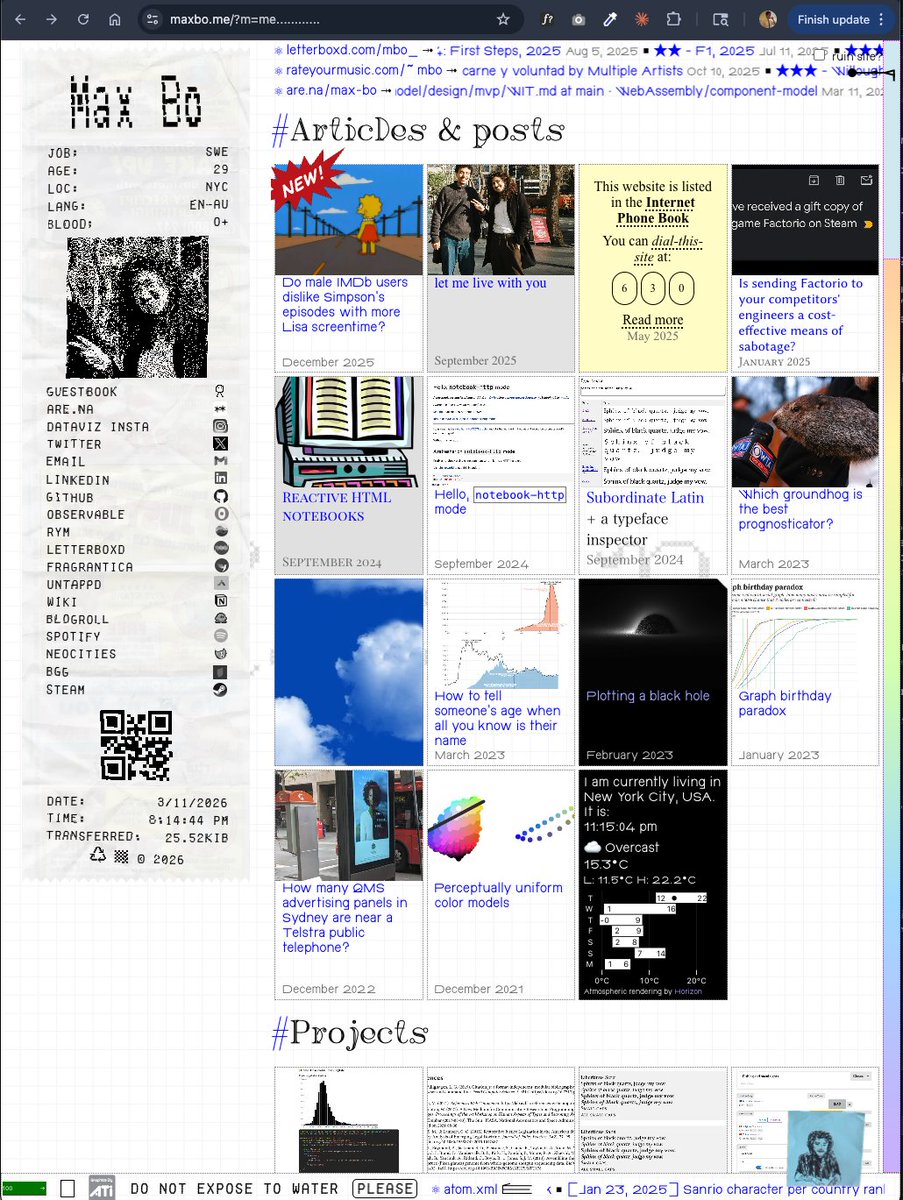Open the BLOGROLL sidebar link
This screenshot has width=903, height=1200.
pos(77,619)
